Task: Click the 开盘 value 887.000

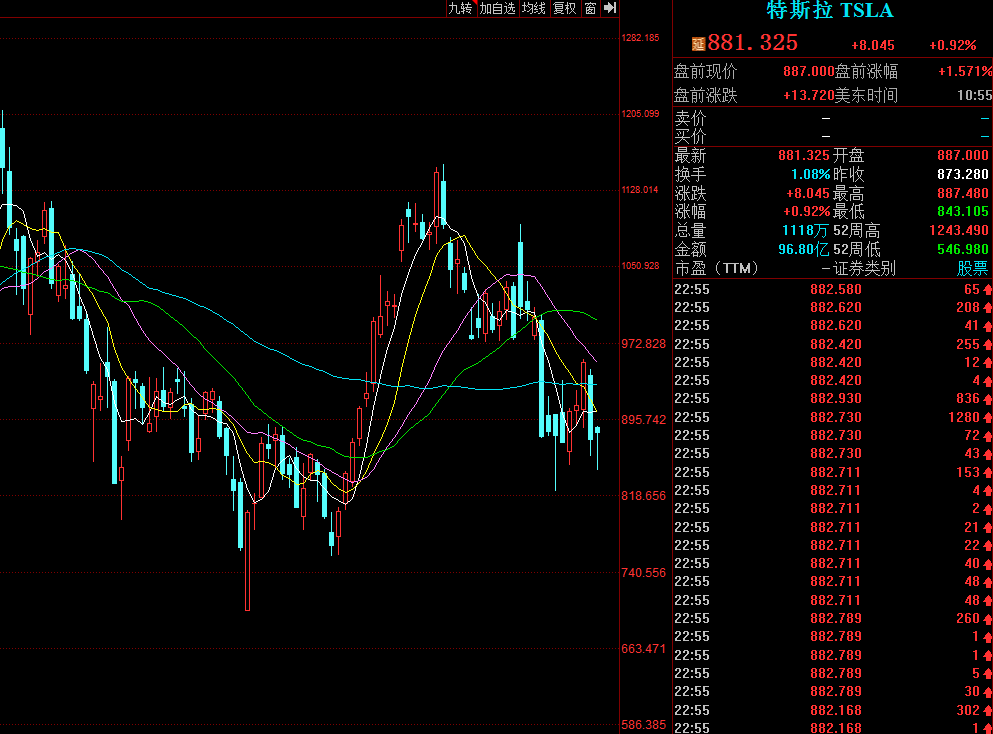Action: tap(963, 156)
